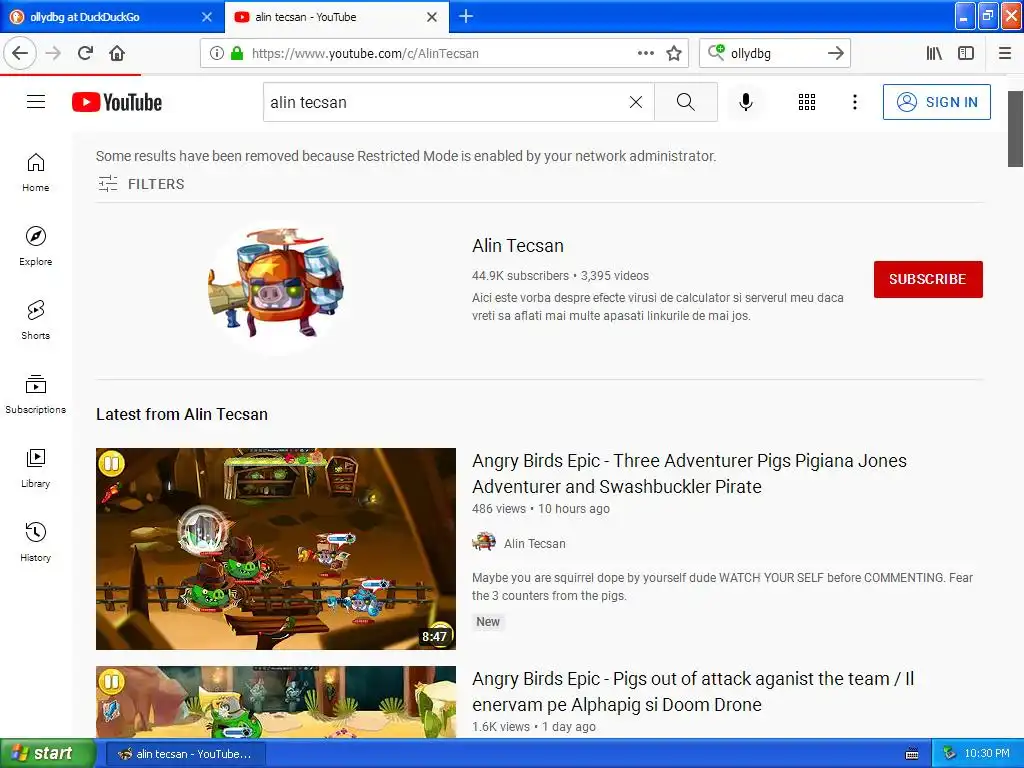
Task: Click the system tray icon beside the clock
Action: click(x=950, y=754)
